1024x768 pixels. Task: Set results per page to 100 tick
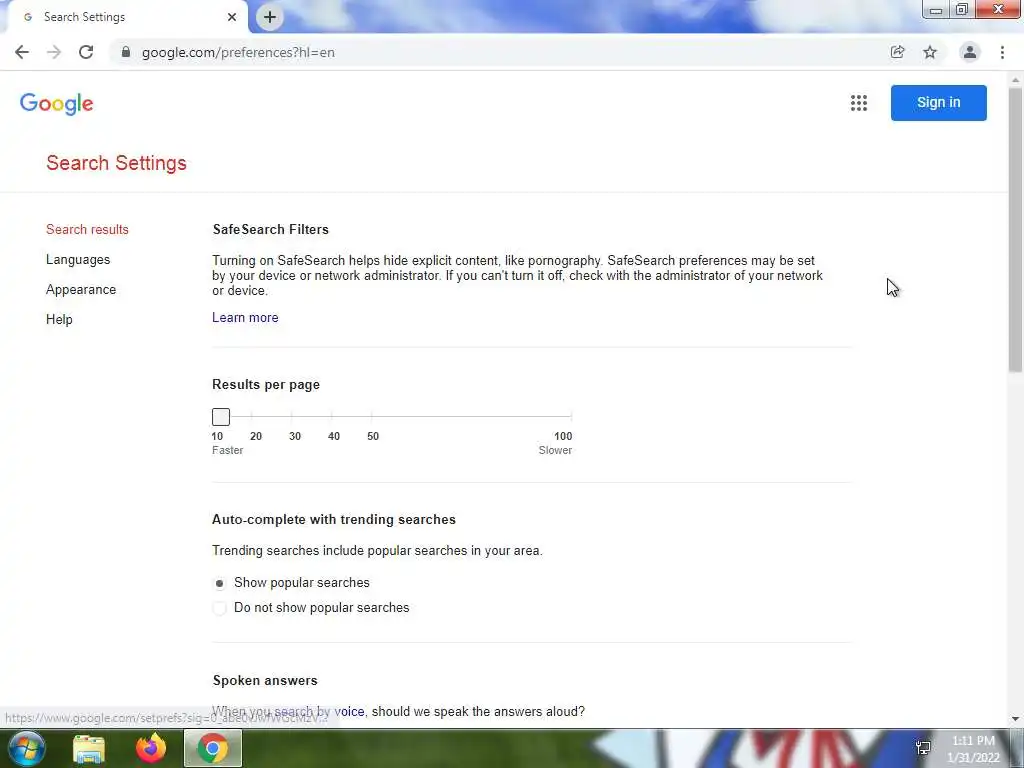tap(571, 417)
